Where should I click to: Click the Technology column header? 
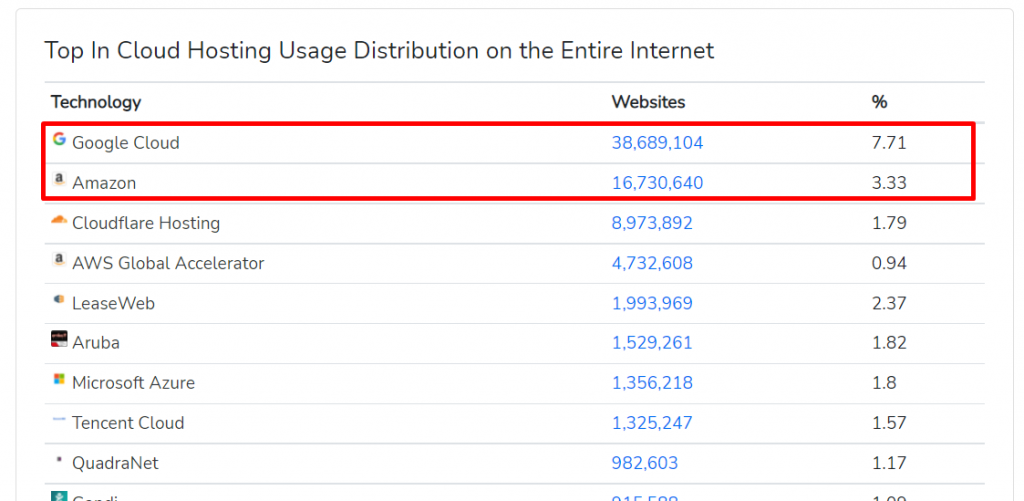coord(96,102)
